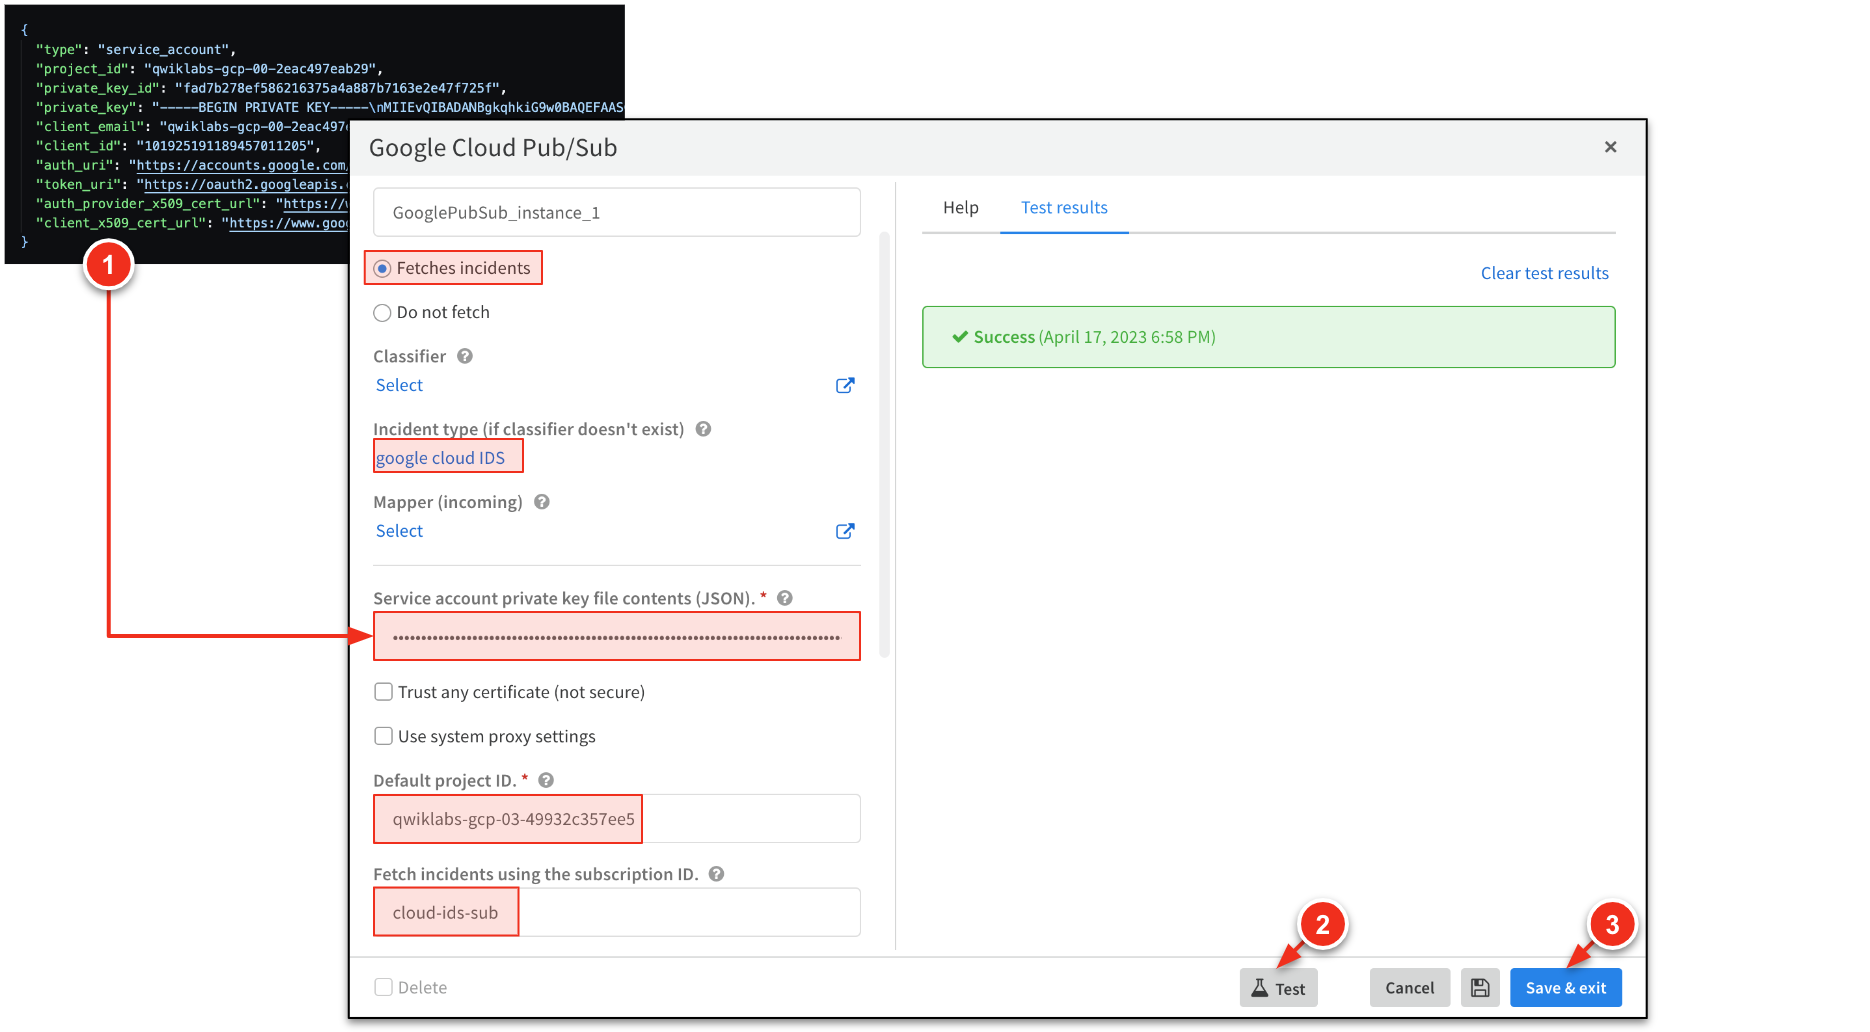The image size is (1870, 1032).
Task: Click the Clear test results link
Action: point(1544,274)
